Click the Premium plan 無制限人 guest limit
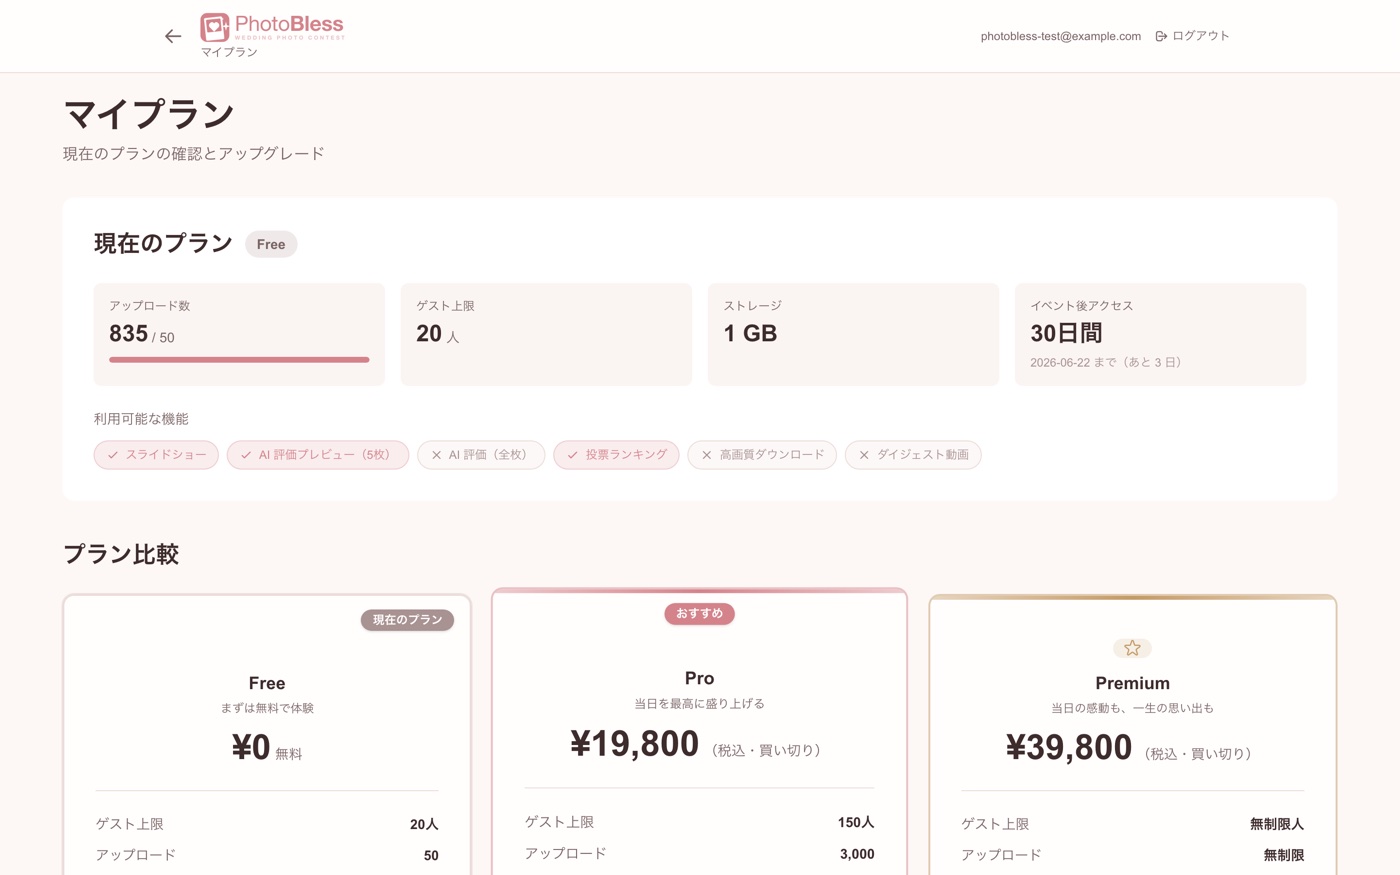 (x=1277, y=824)
